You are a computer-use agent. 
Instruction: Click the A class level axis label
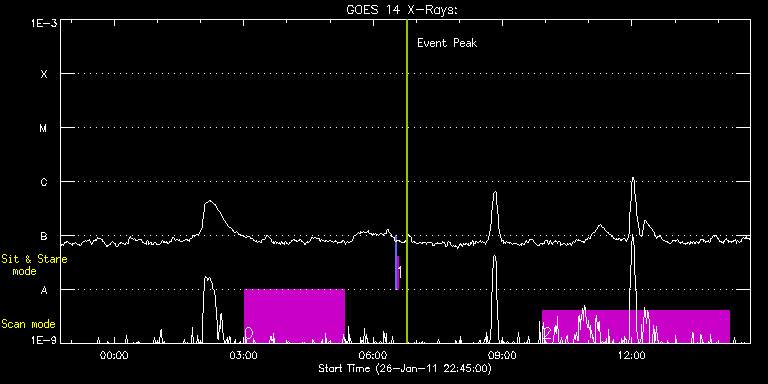click(44, 290)
